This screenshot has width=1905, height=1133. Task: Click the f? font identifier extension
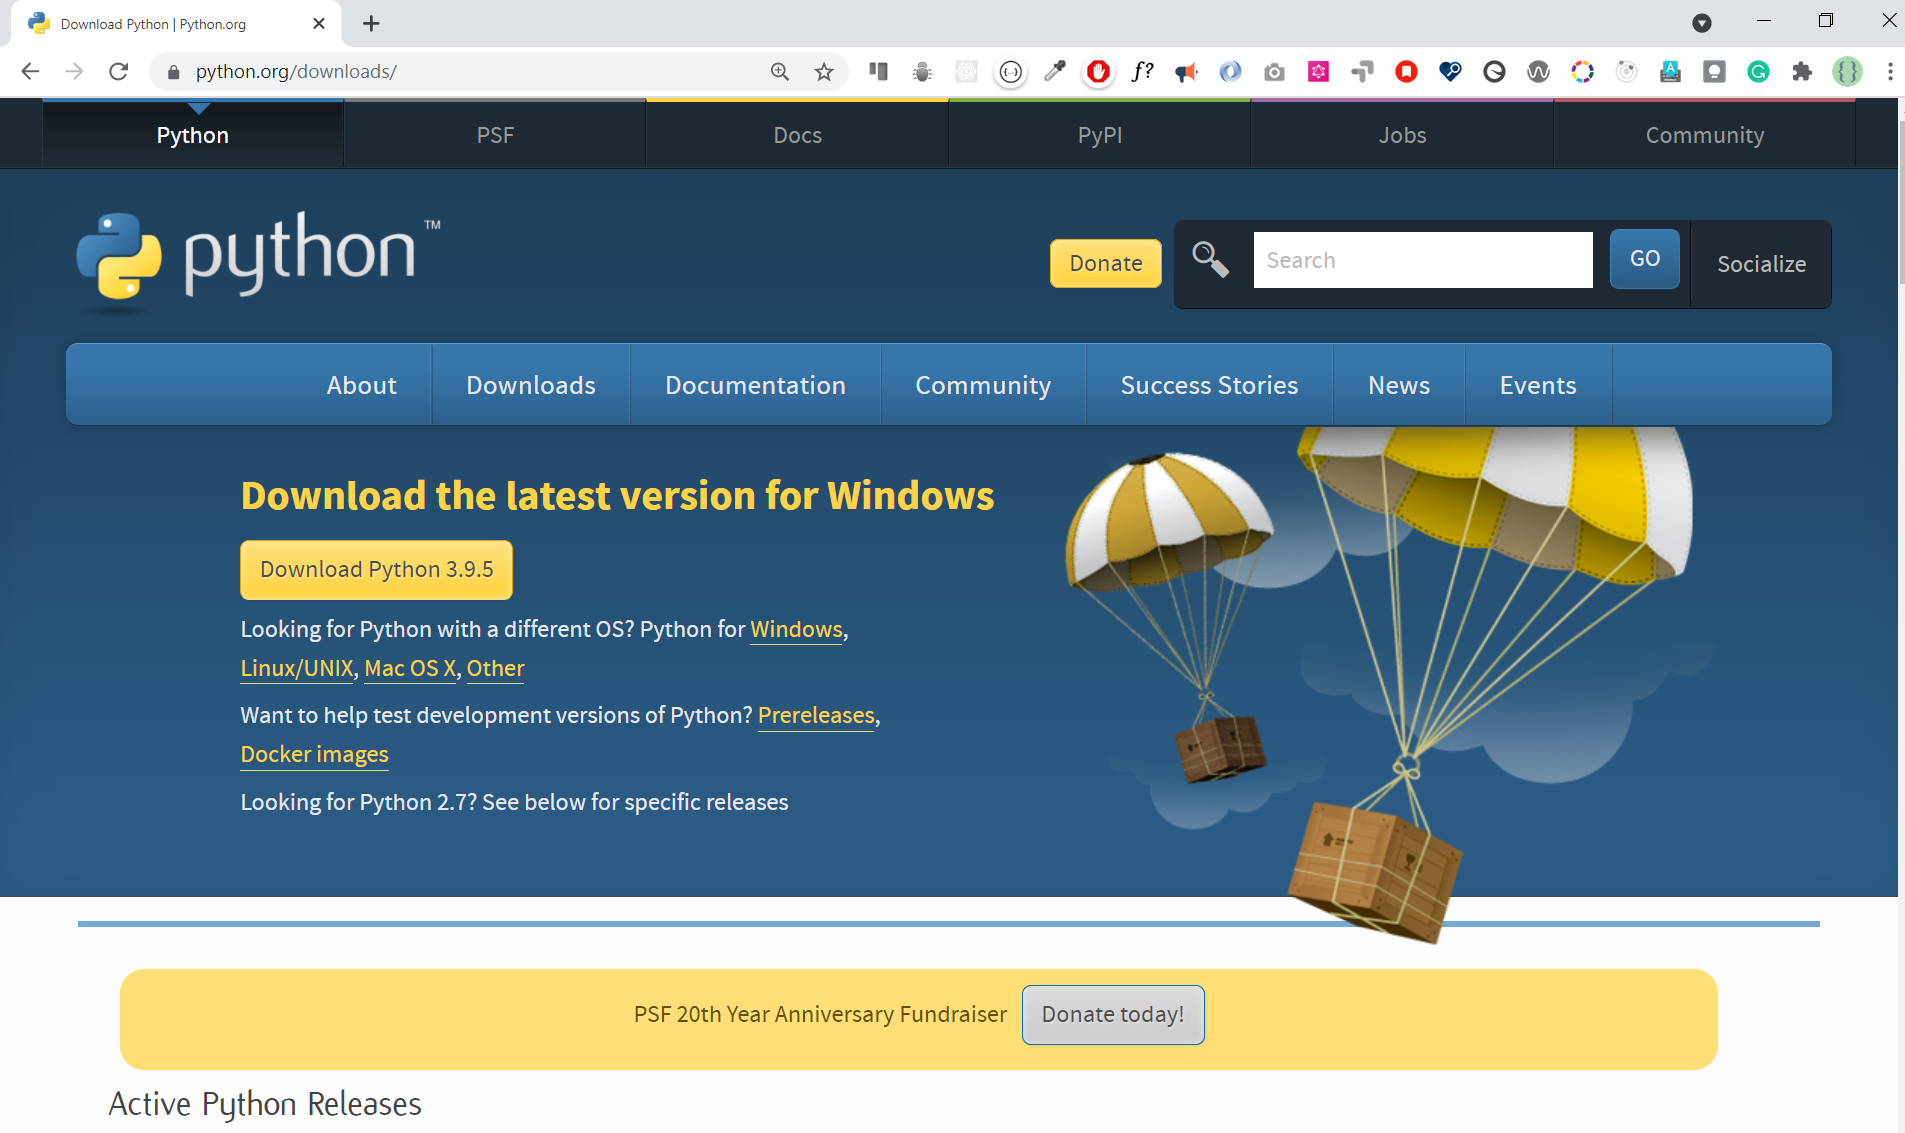tap(1143, 71)
